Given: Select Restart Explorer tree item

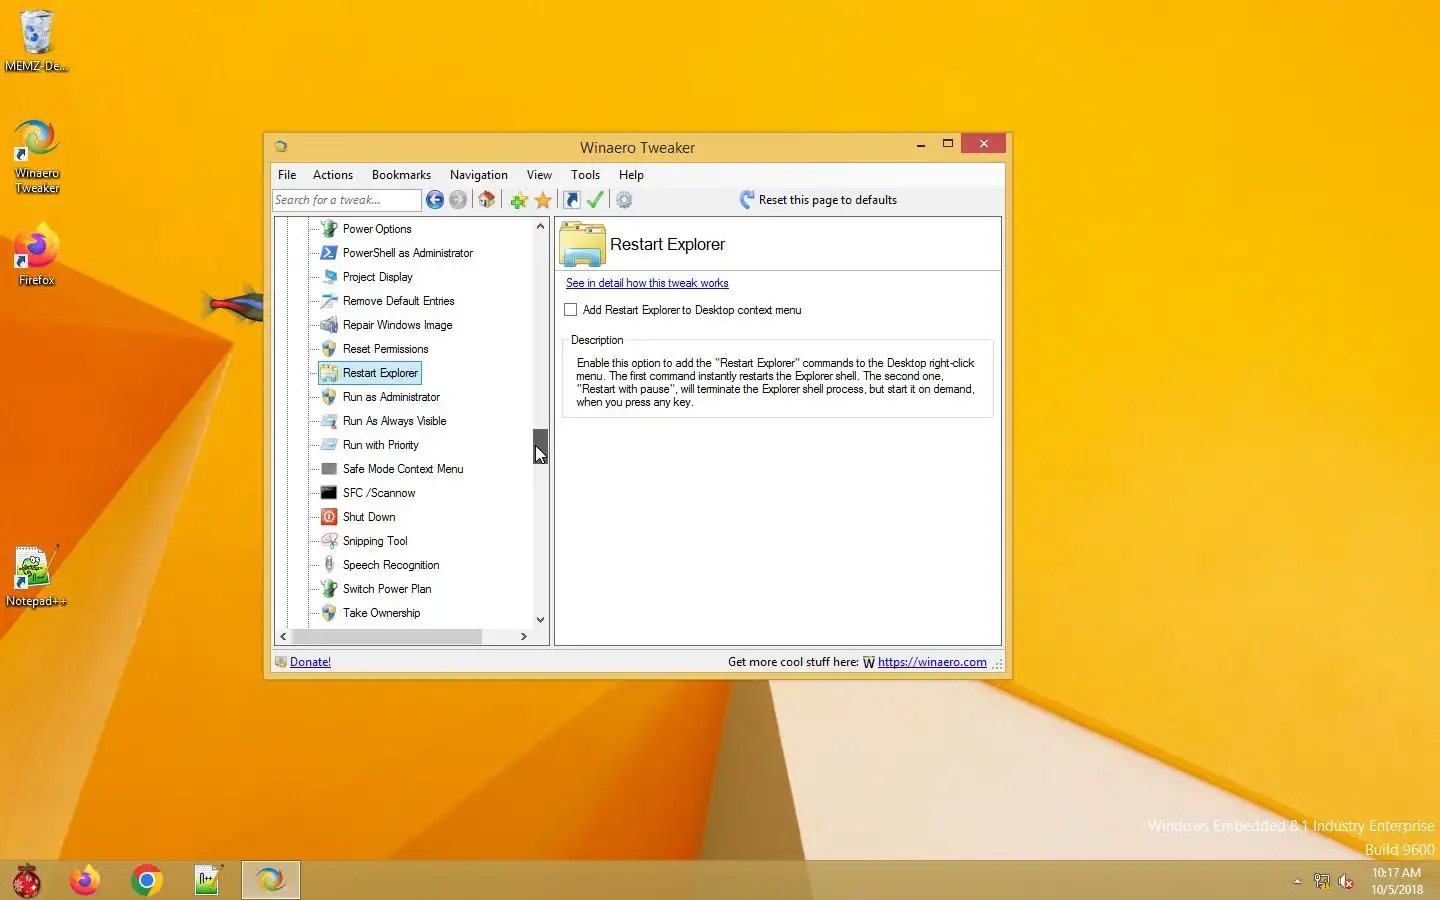Looking at the screenshot, I should [380, 373].
